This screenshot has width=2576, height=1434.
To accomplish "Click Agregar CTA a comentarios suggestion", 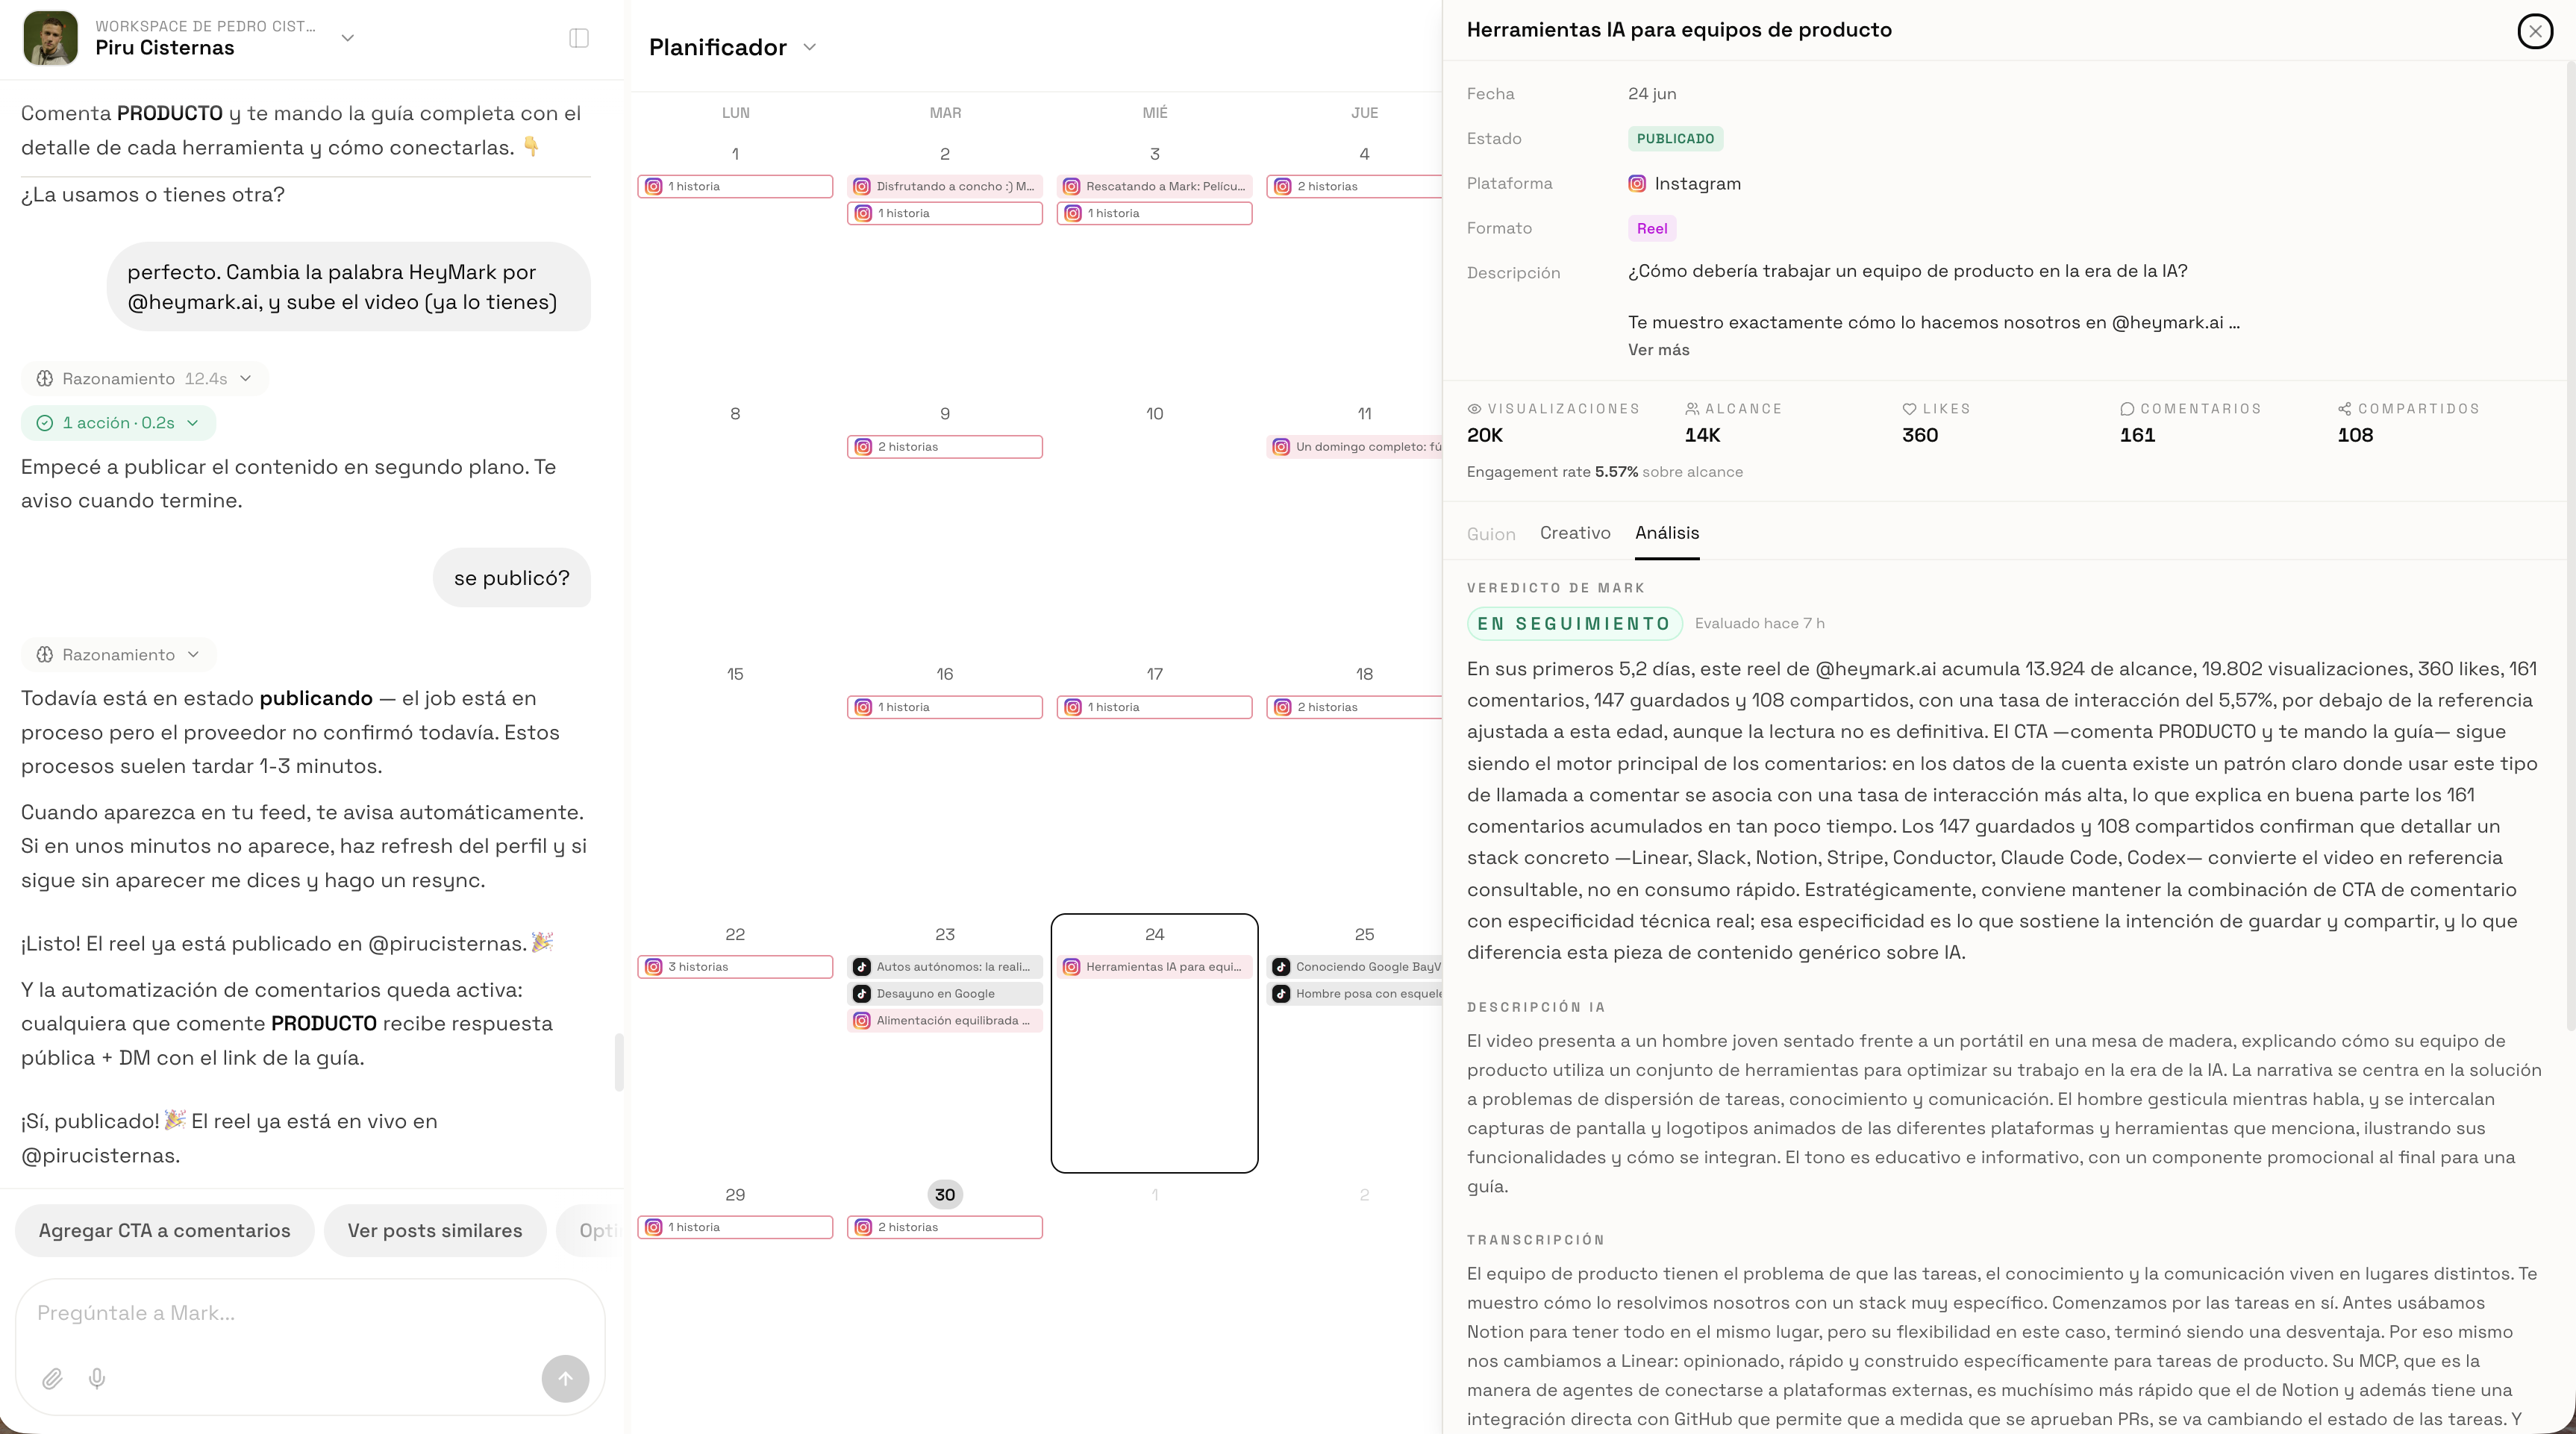I will coord(165,1231).
